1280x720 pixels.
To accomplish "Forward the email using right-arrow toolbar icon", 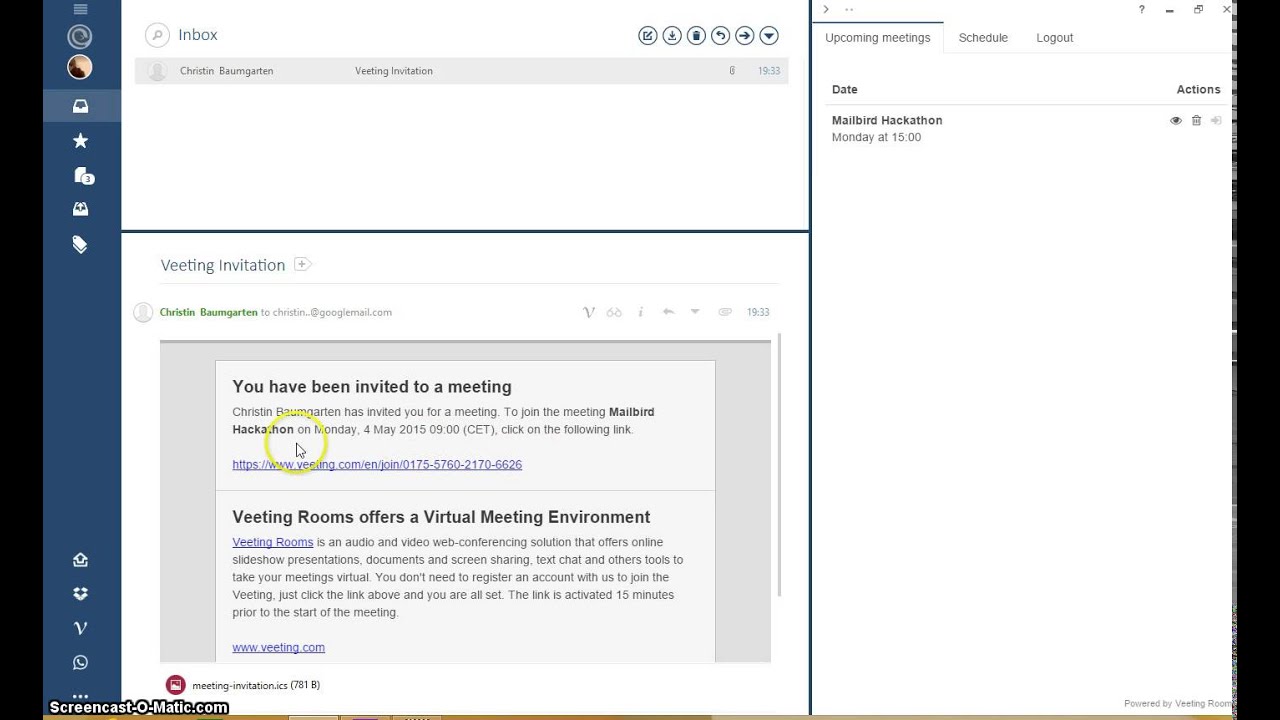I will point(744,36).
